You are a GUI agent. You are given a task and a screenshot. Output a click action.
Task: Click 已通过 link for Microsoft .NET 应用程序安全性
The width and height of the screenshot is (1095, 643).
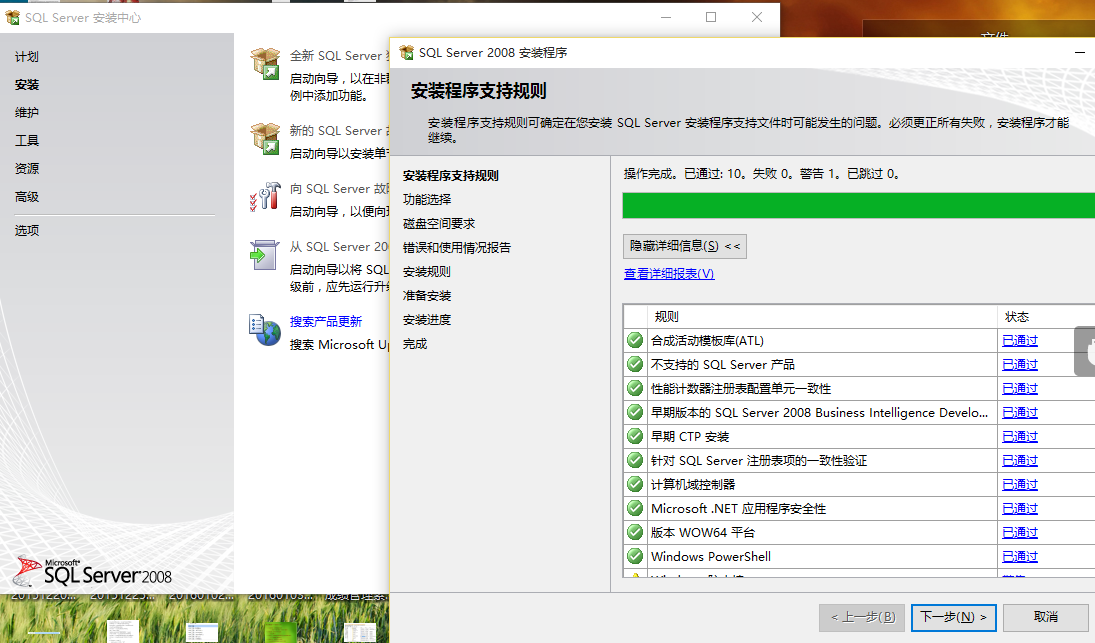coord(1020,508)
